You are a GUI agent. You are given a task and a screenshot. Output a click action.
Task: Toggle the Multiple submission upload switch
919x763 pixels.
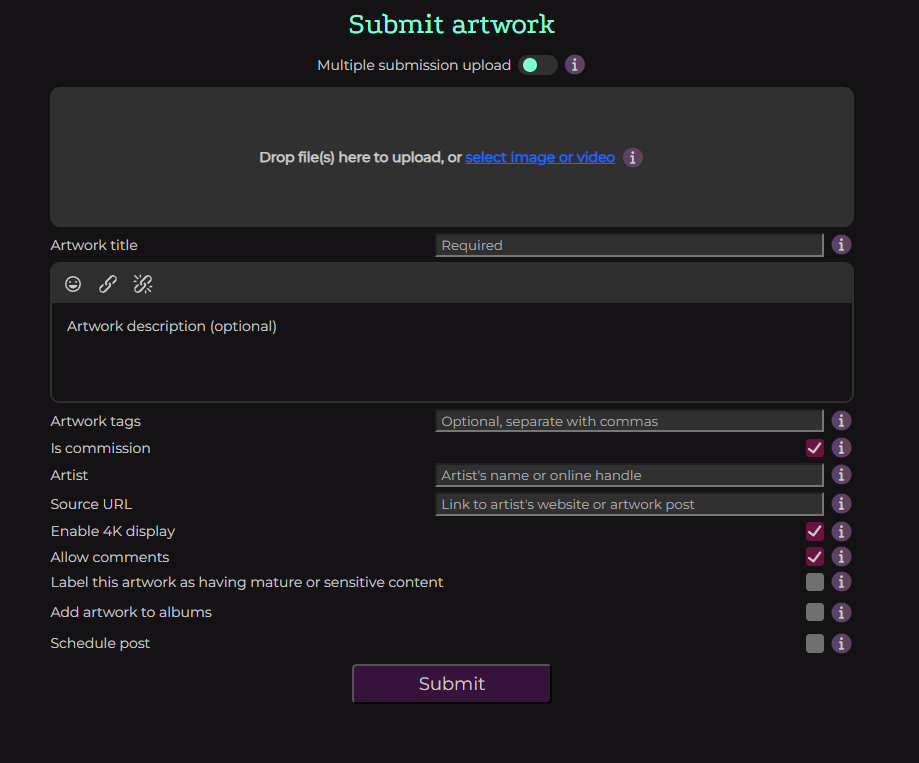[x=537, y=65]
